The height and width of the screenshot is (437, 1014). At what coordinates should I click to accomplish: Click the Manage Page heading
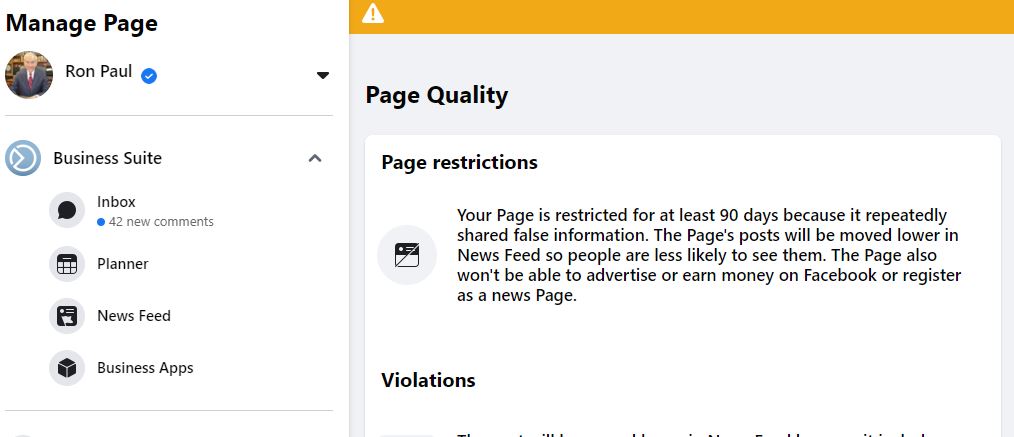[x=81, y=23]
